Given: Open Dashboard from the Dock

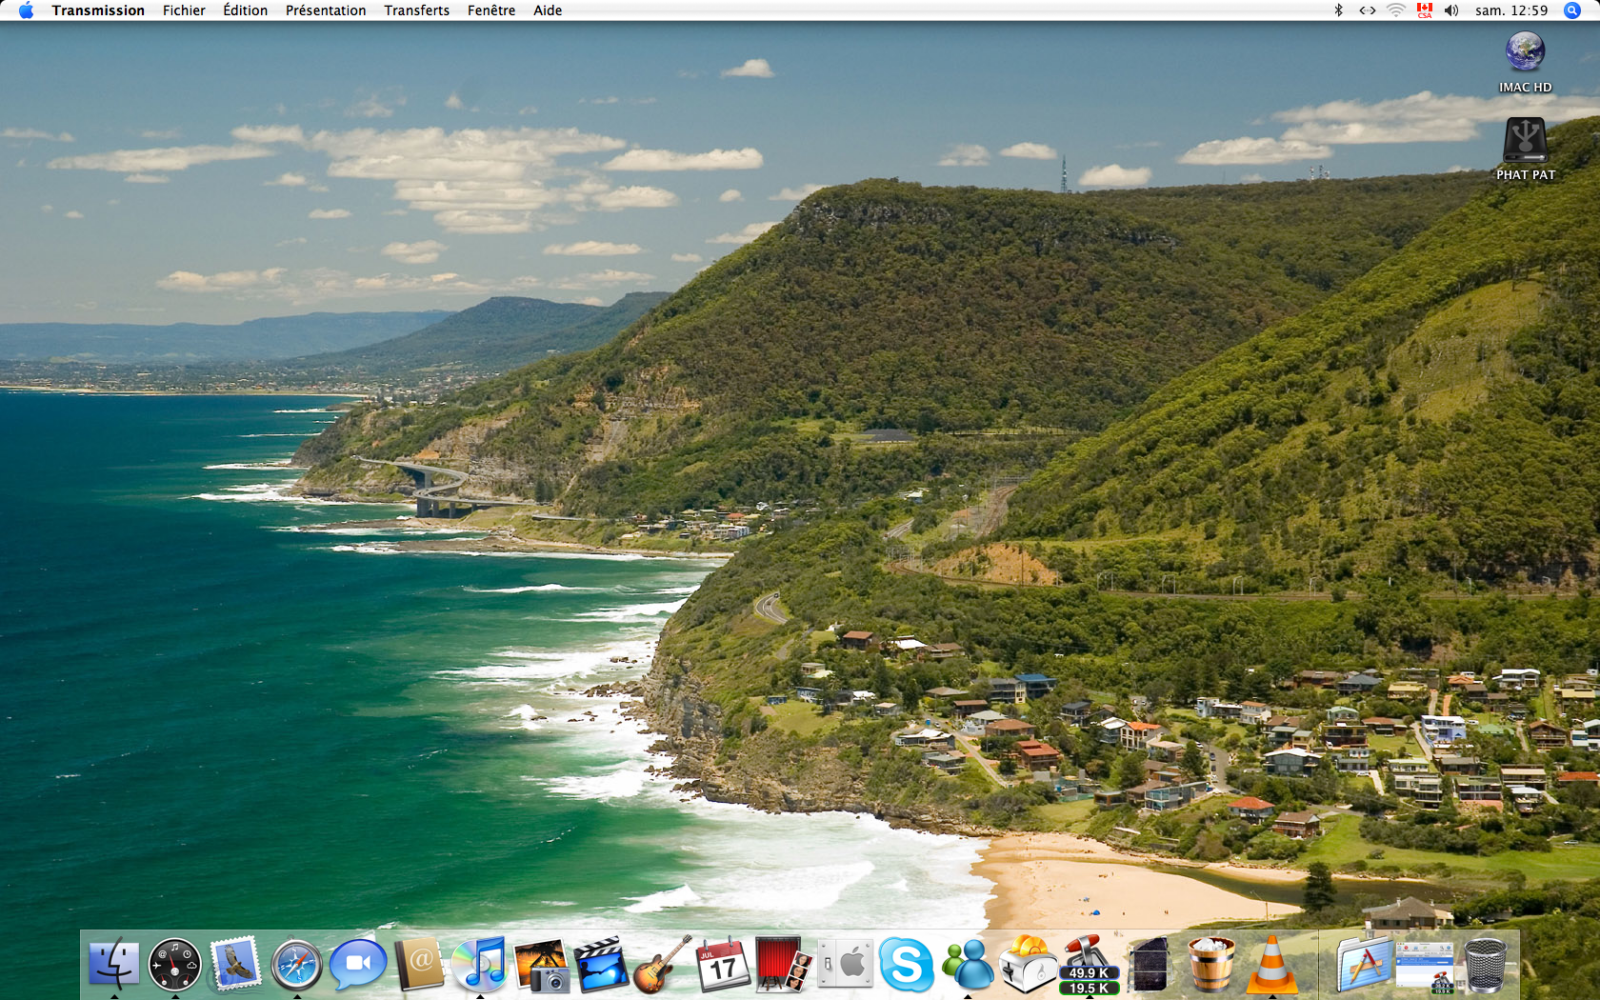Looking at the screenshot, I should click(x=175, y=965).
